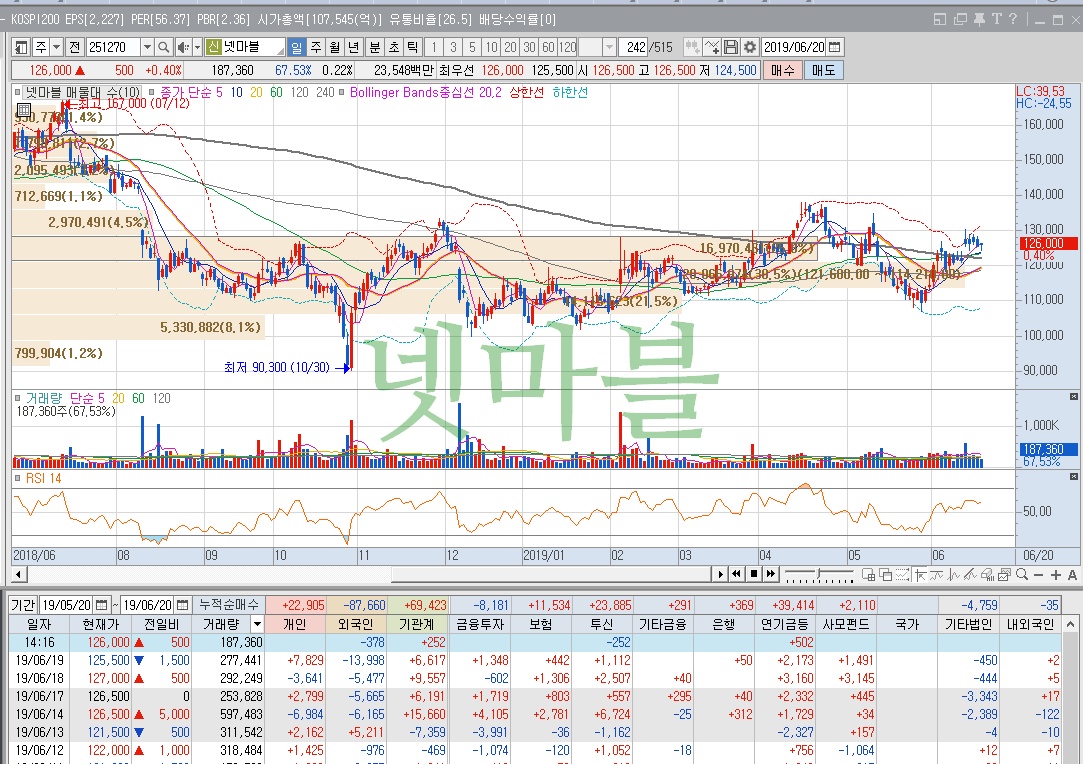1083x764 pixels.
Task: Select the 개인 column header
Action: click(x=295, y=624)
